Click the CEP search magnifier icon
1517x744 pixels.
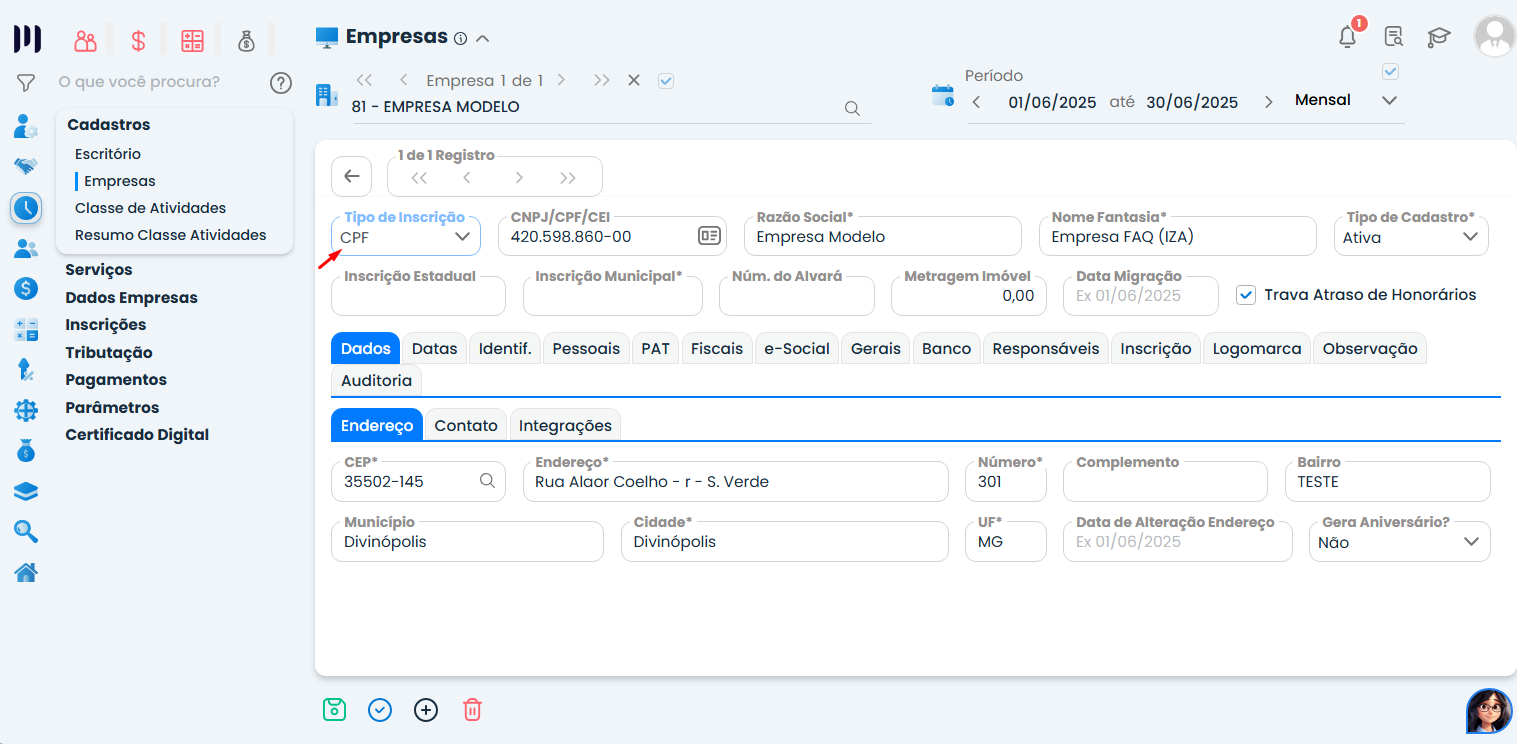pyautogui.click(x=487, y=481)
